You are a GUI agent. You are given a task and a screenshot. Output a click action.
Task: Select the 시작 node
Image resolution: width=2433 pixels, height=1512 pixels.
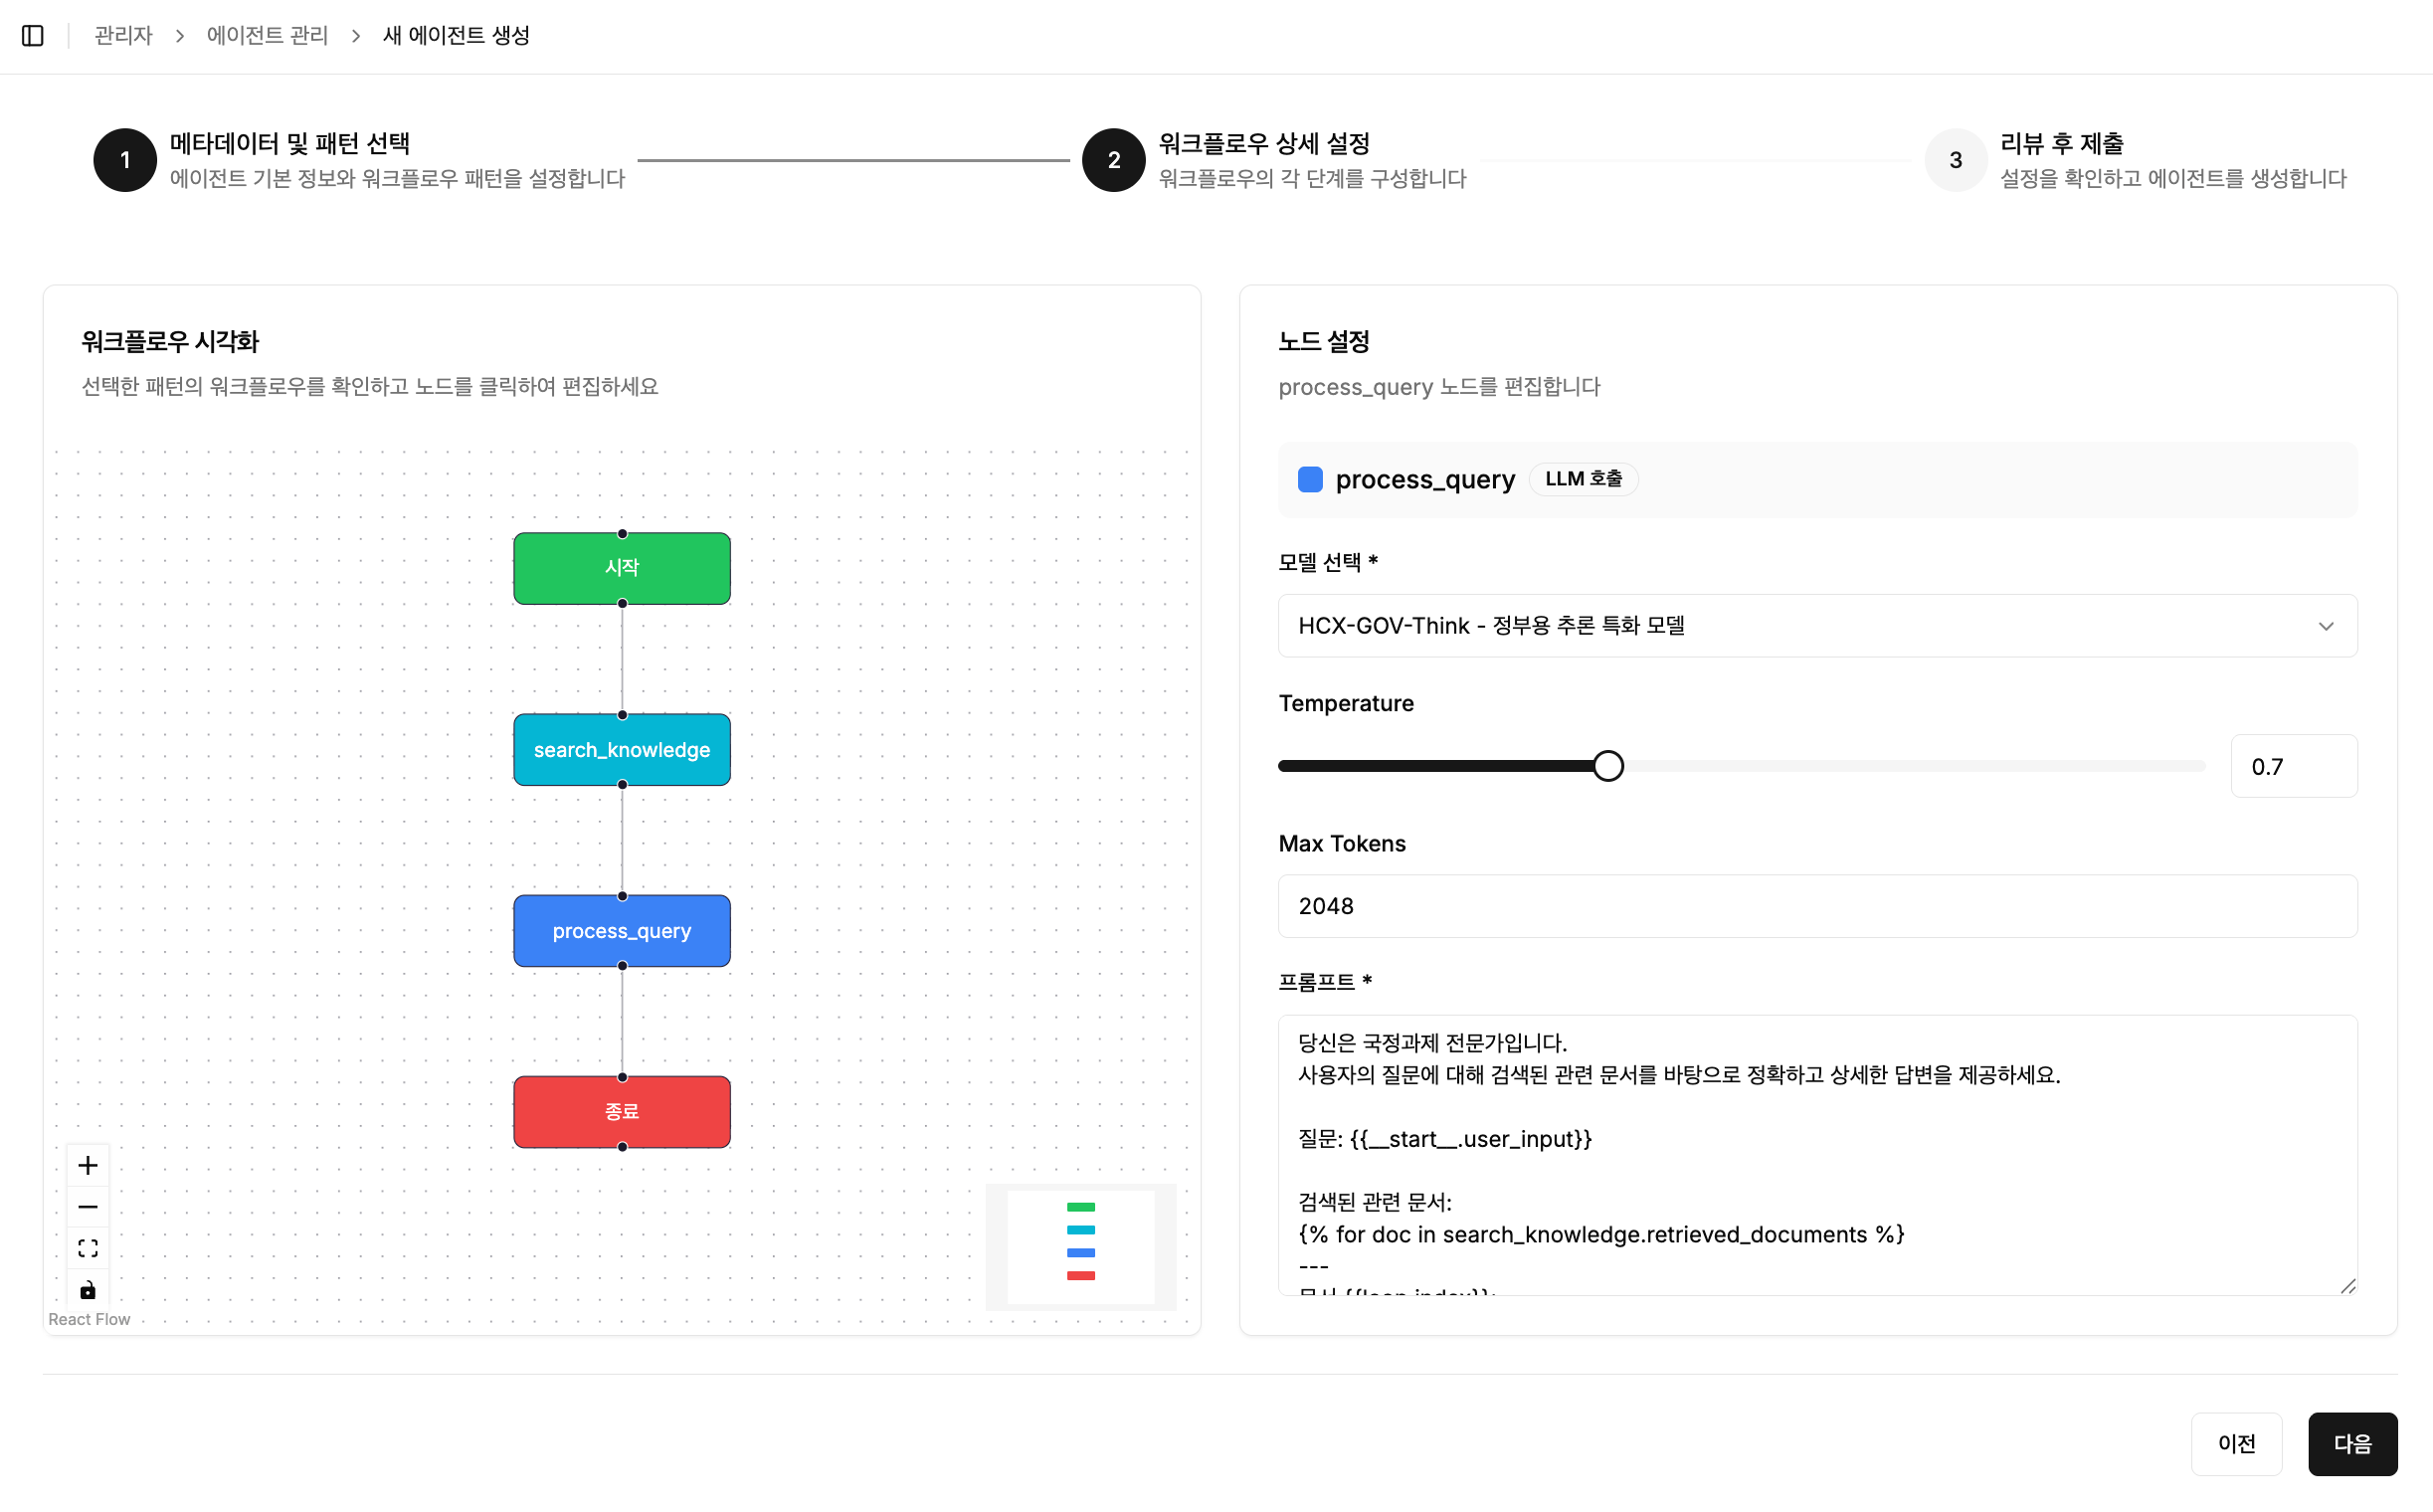pyautogui.click(x=621, y=567)
